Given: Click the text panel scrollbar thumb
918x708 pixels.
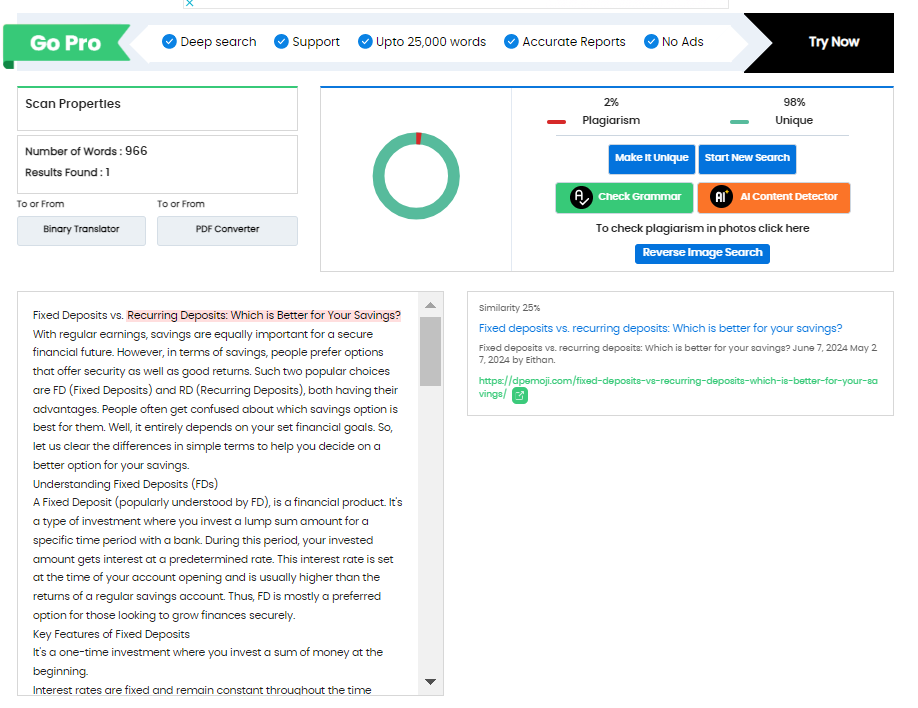Looking at the screenshot, I should [x=430, y=351].
